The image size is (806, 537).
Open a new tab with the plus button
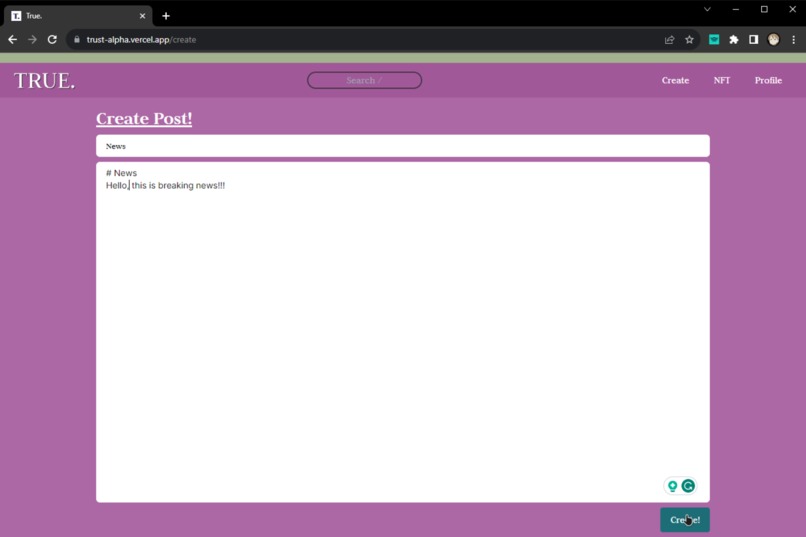tap(166, 16)
